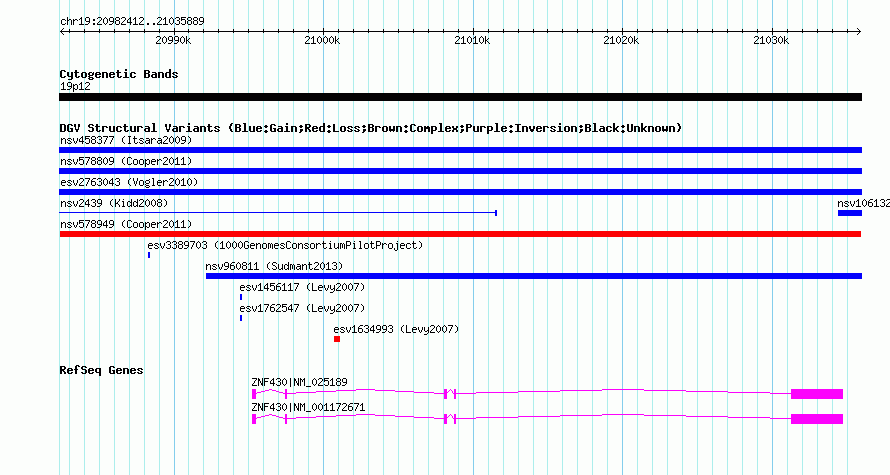Click the nsv960811 (Sudmant2013) label

point(274,266)
